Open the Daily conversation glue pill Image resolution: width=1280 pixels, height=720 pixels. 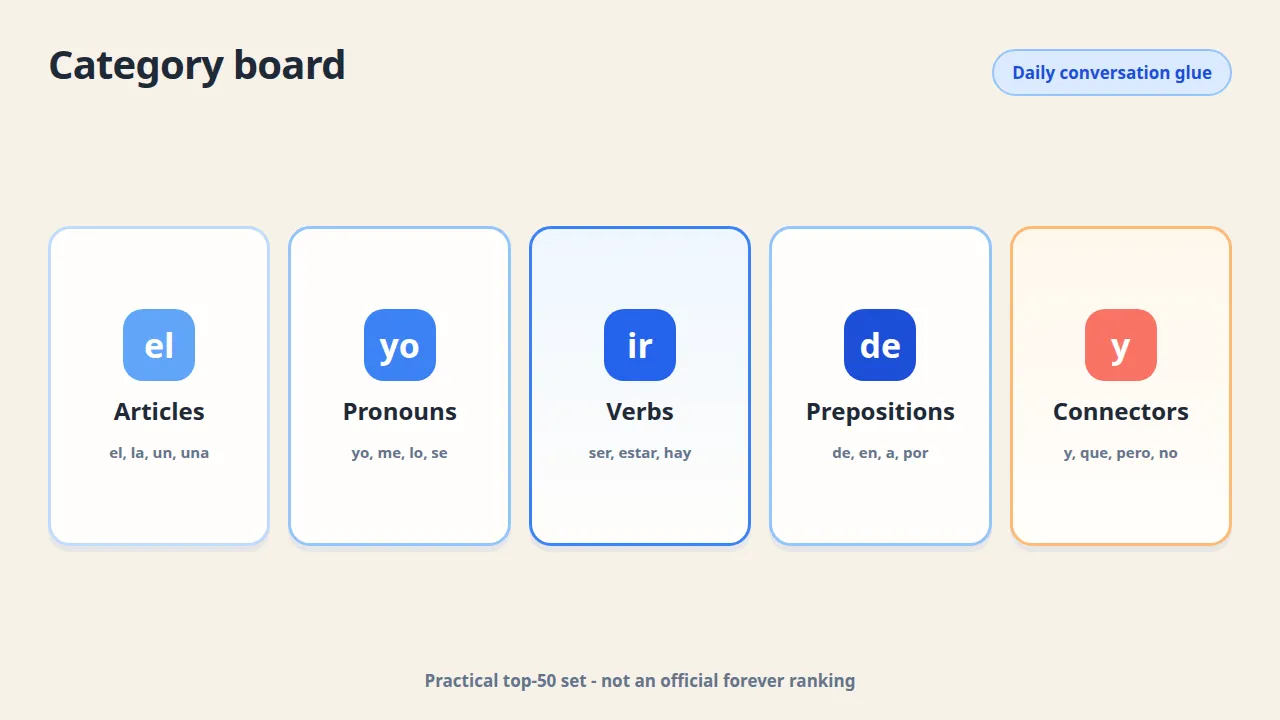(x=1112, y=73)
